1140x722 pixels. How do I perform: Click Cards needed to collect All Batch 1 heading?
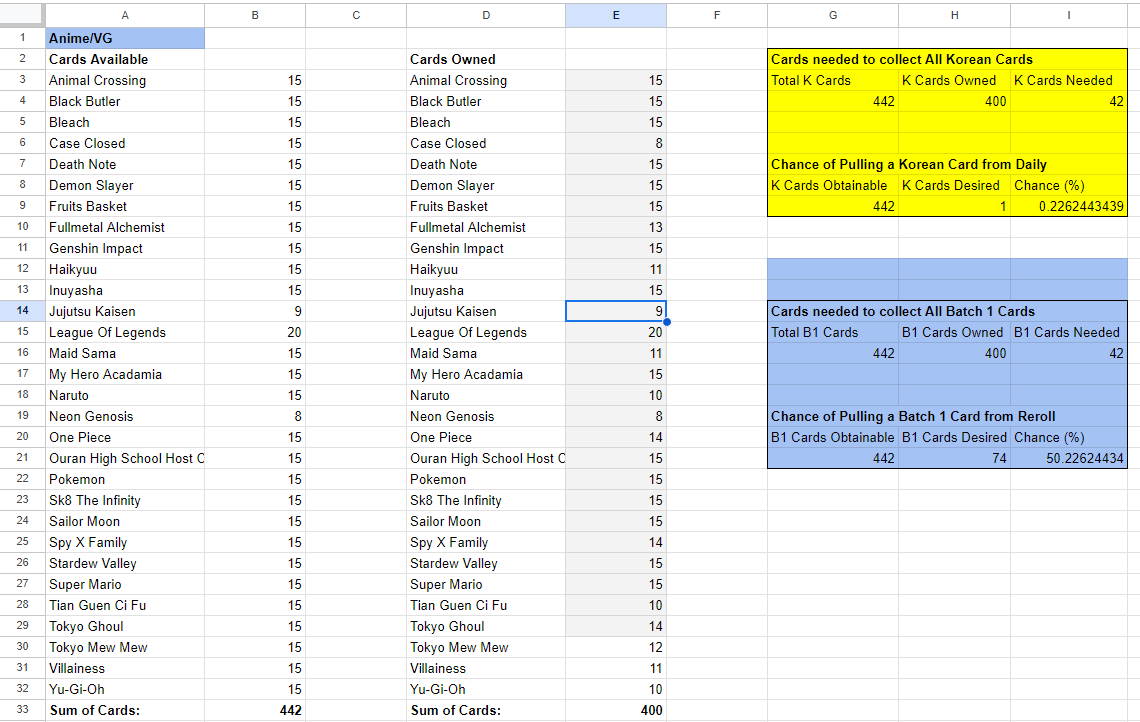click(x=902, y=312)
